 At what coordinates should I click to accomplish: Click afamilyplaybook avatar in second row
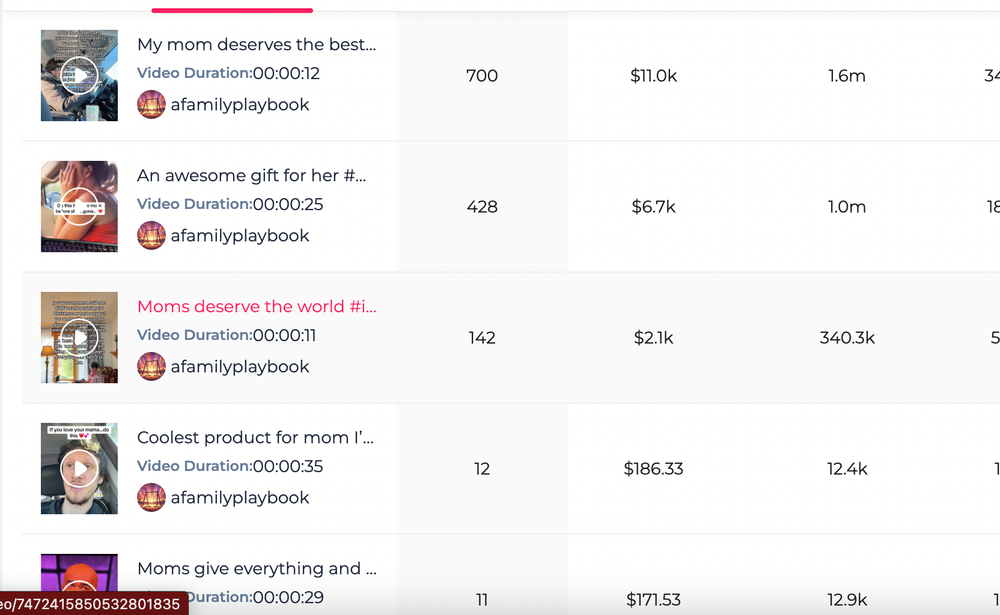[x=151, y=235]
